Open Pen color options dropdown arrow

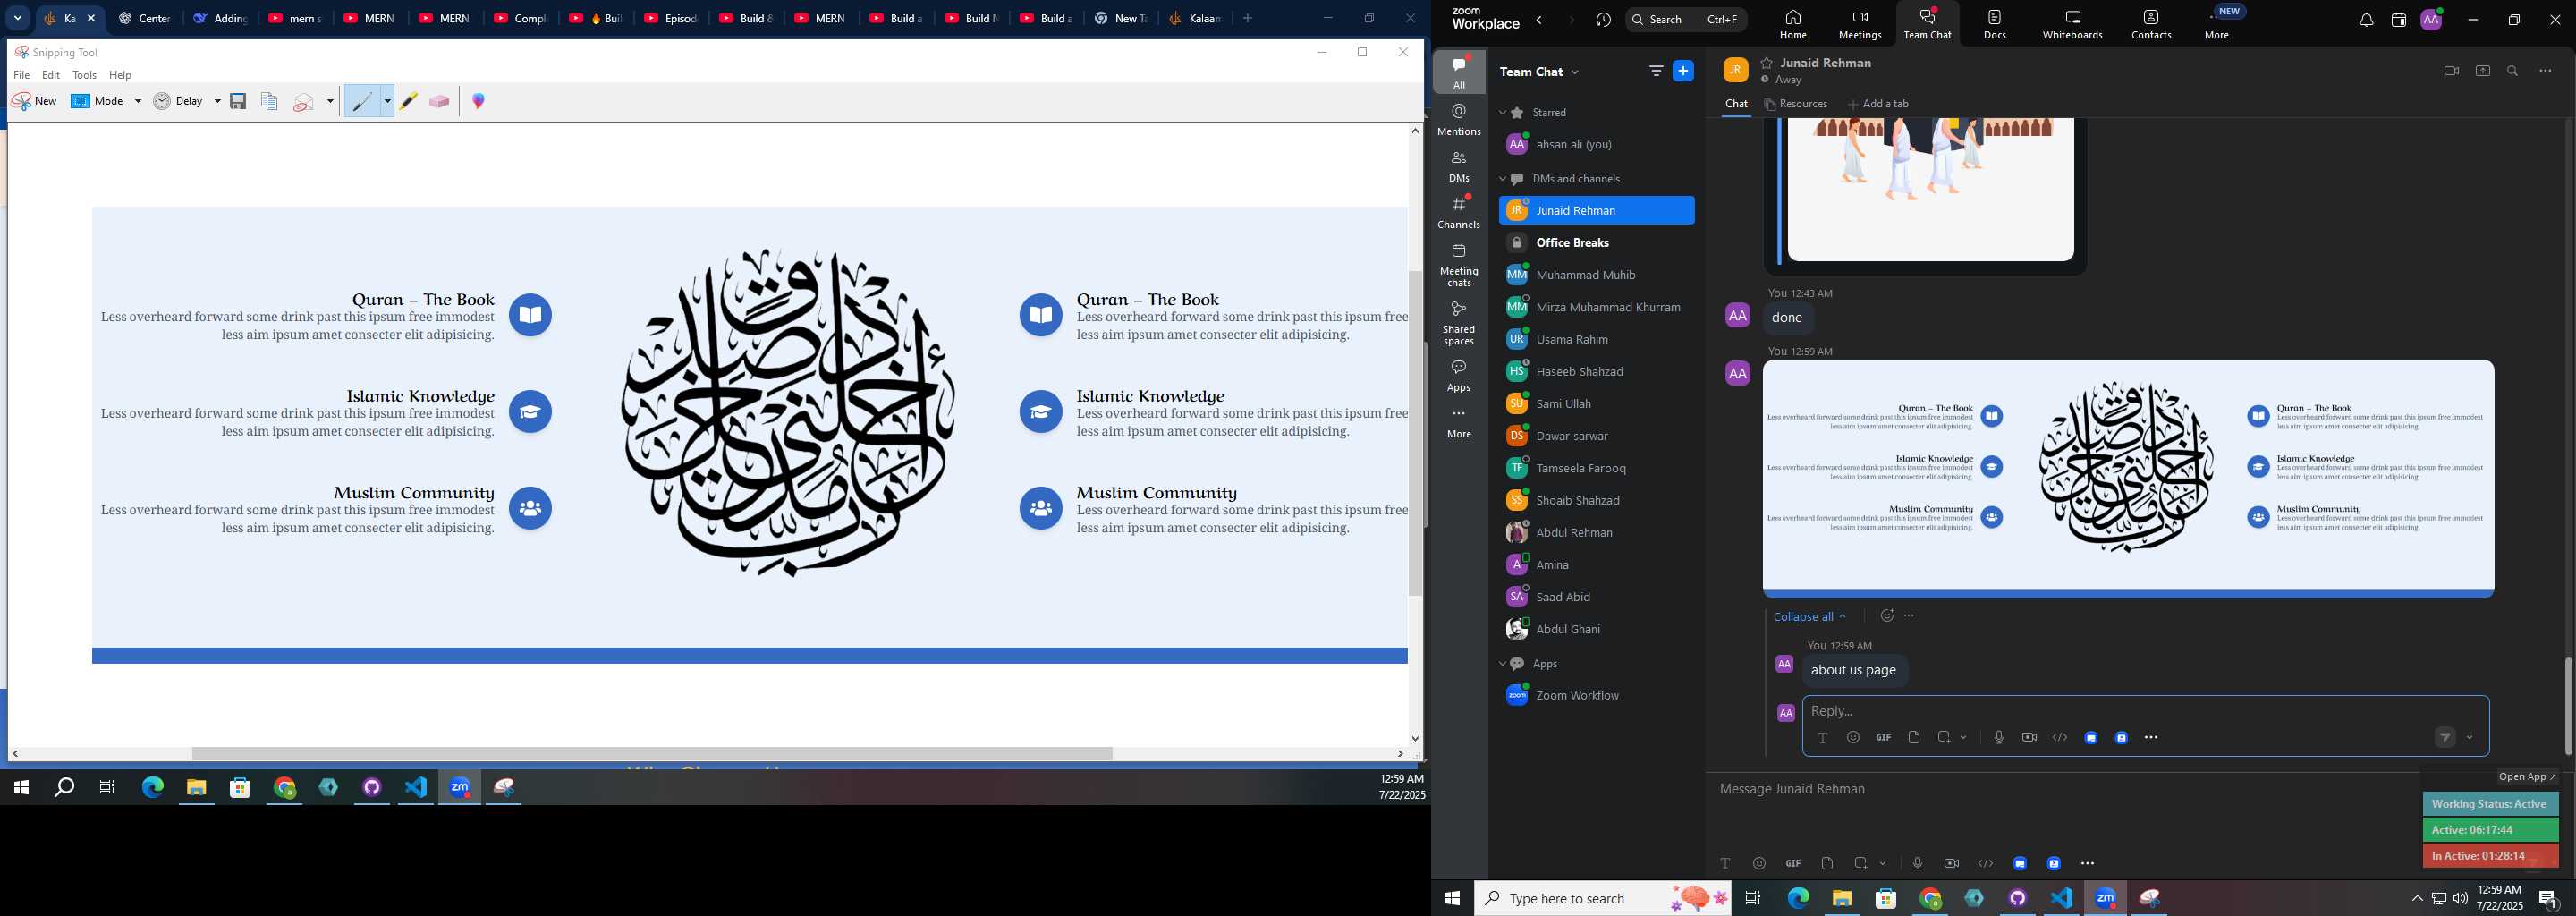387,101
